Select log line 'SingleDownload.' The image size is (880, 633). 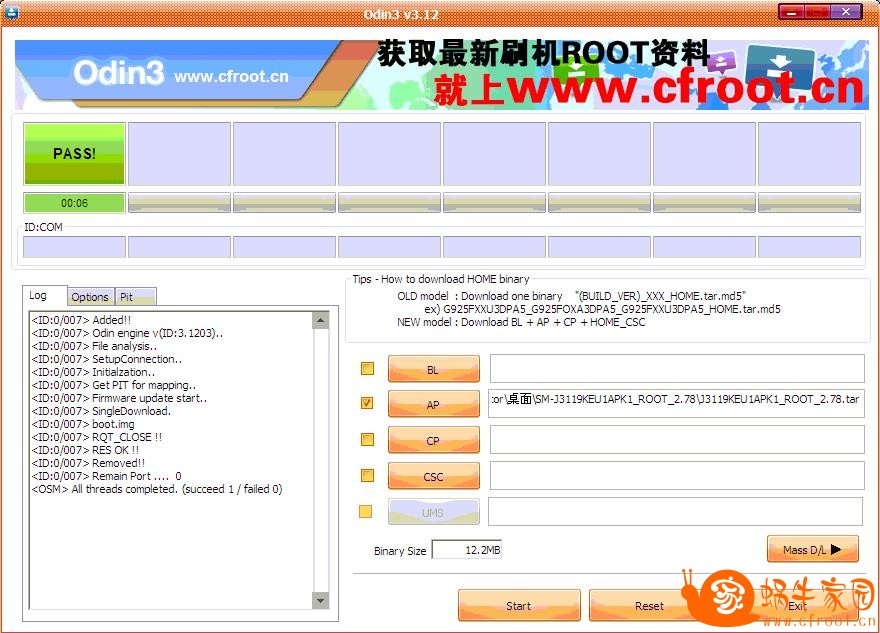click(101, 411)
